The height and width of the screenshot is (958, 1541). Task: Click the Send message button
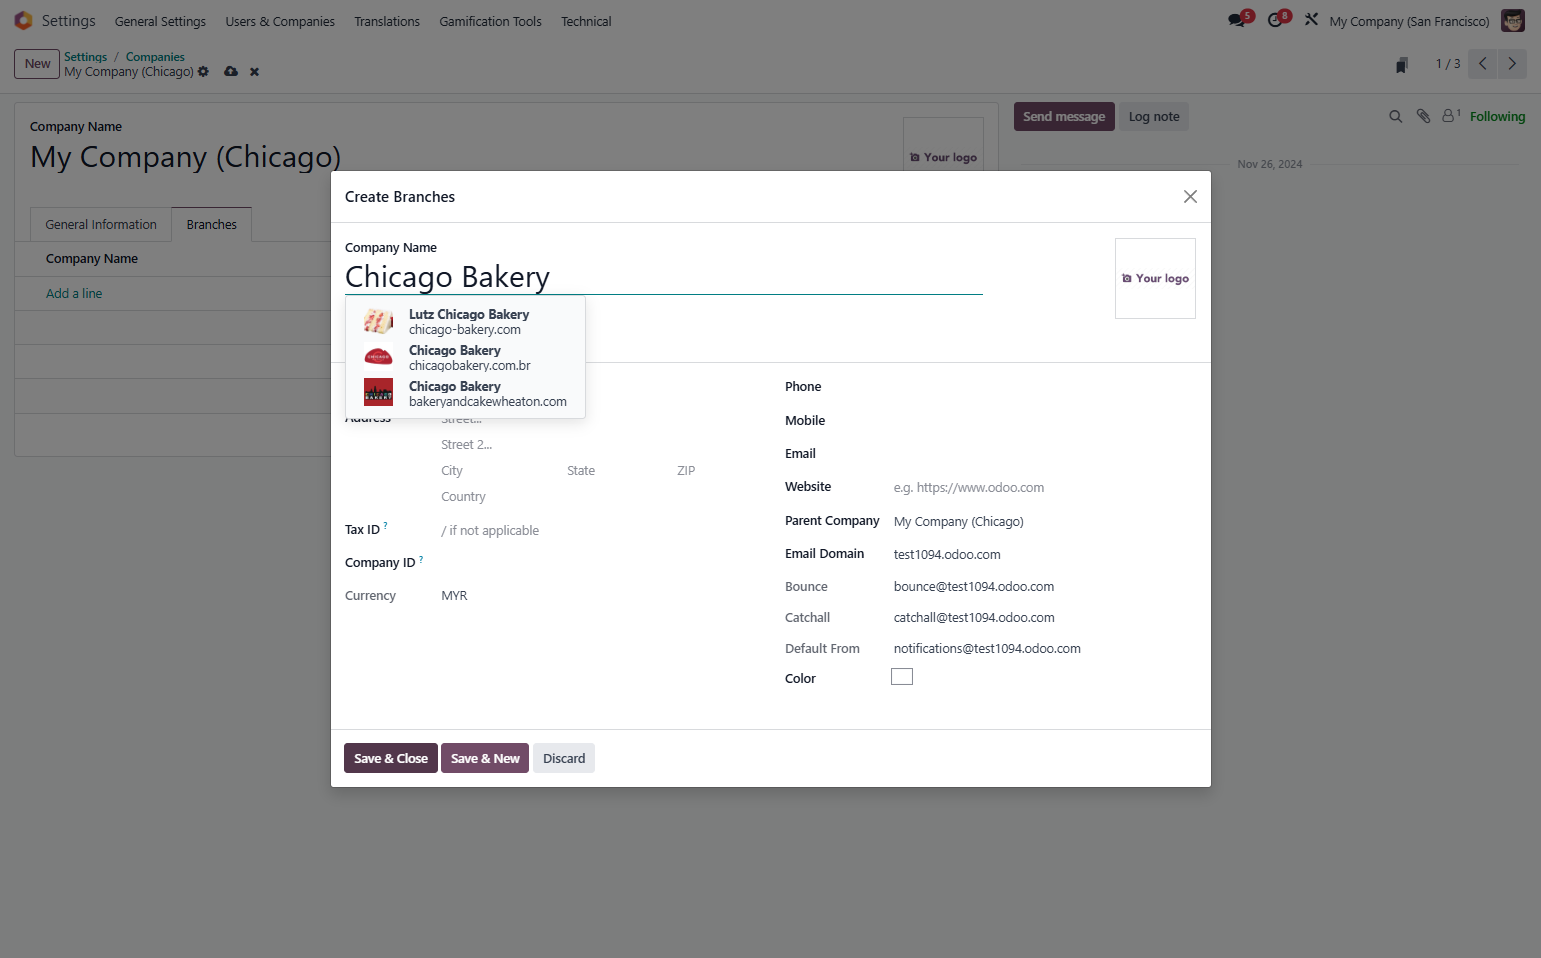(x=1064, y=117)
